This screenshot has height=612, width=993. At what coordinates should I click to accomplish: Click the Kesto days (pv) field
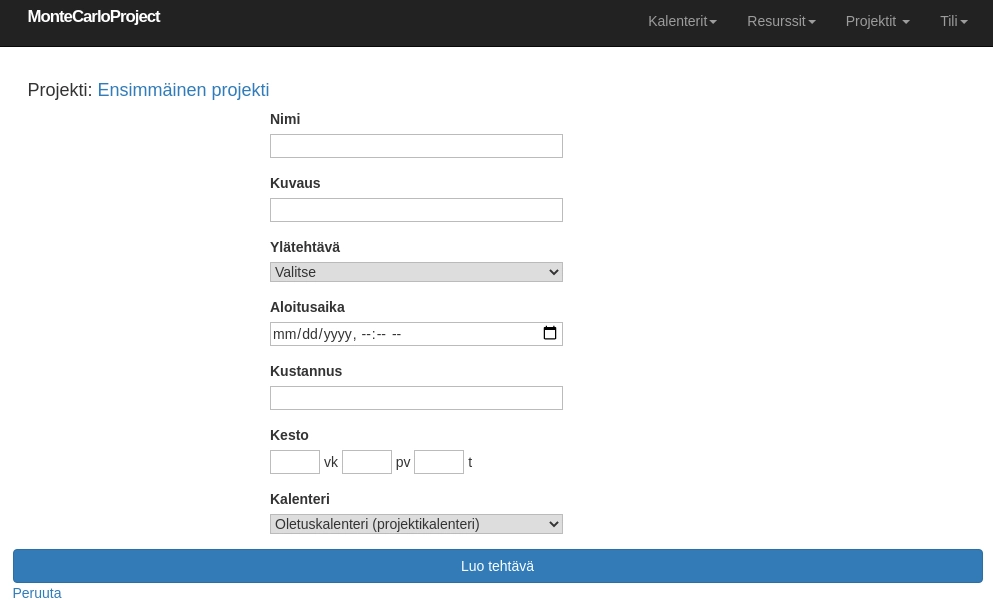point(366,462)
